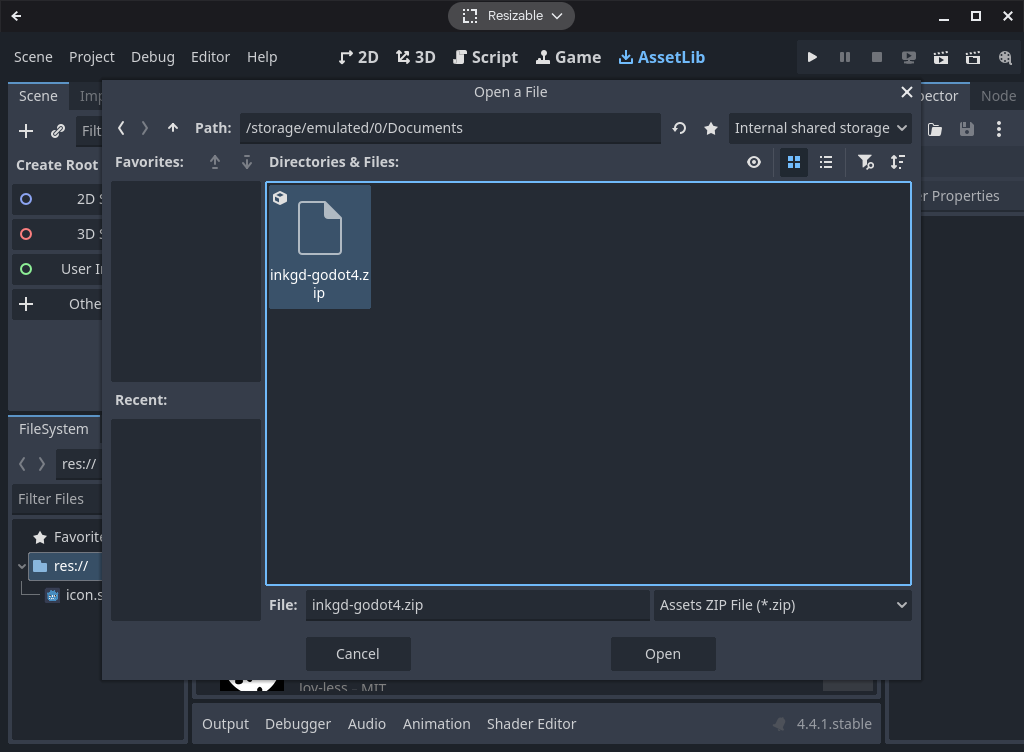Create 2D Scene root node
This screenshot has width=1024, height=752.
coord(57,199)
